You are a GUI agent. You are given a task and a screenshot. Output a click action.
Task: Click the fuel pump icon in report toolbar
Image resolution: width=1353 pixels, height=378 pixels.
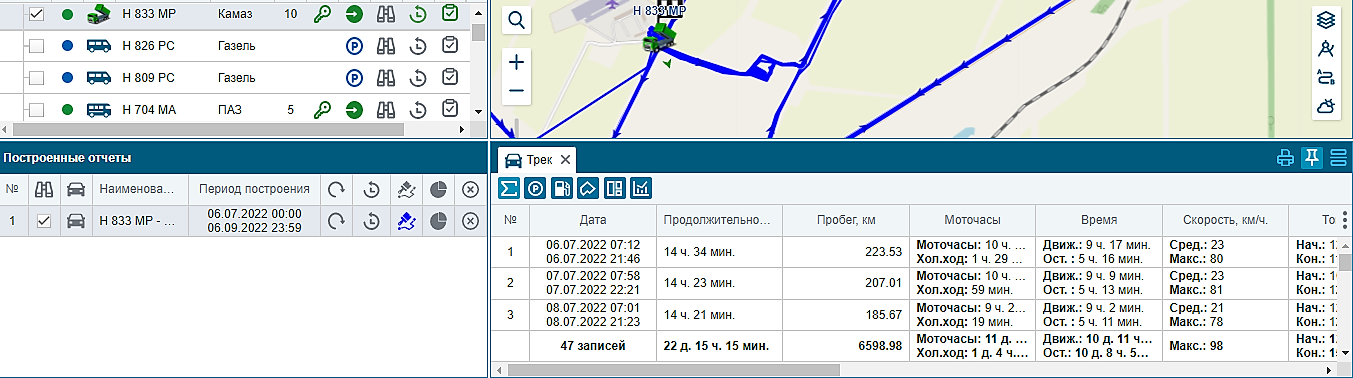click(x=562, y=187)
